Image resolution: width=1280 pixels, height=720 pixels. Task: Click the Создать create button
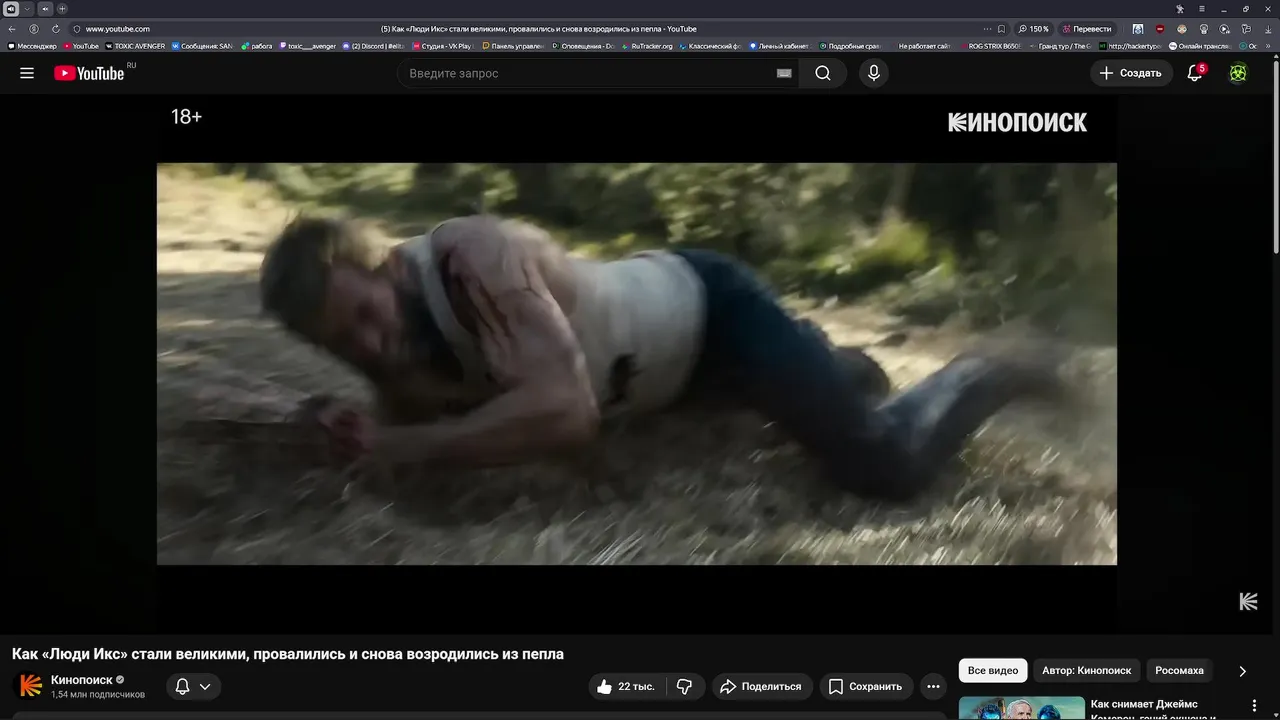click(1131, 73)
